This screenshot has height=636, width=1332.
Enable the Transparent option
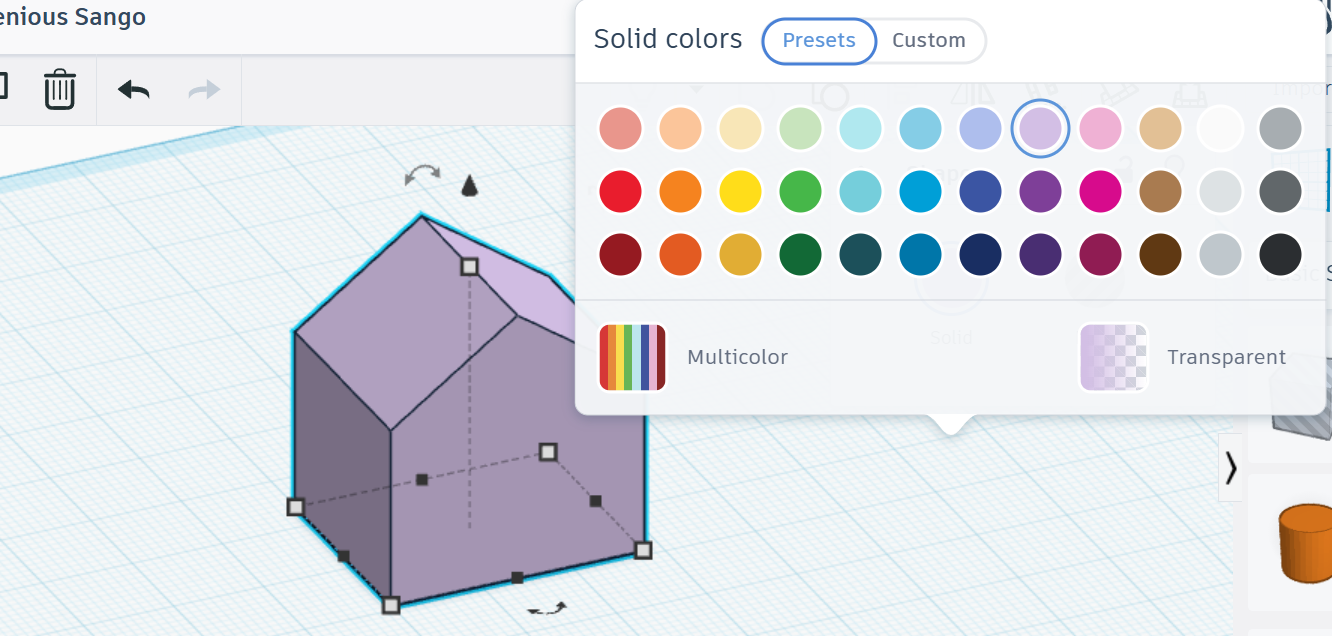(x=1183, y=357)
